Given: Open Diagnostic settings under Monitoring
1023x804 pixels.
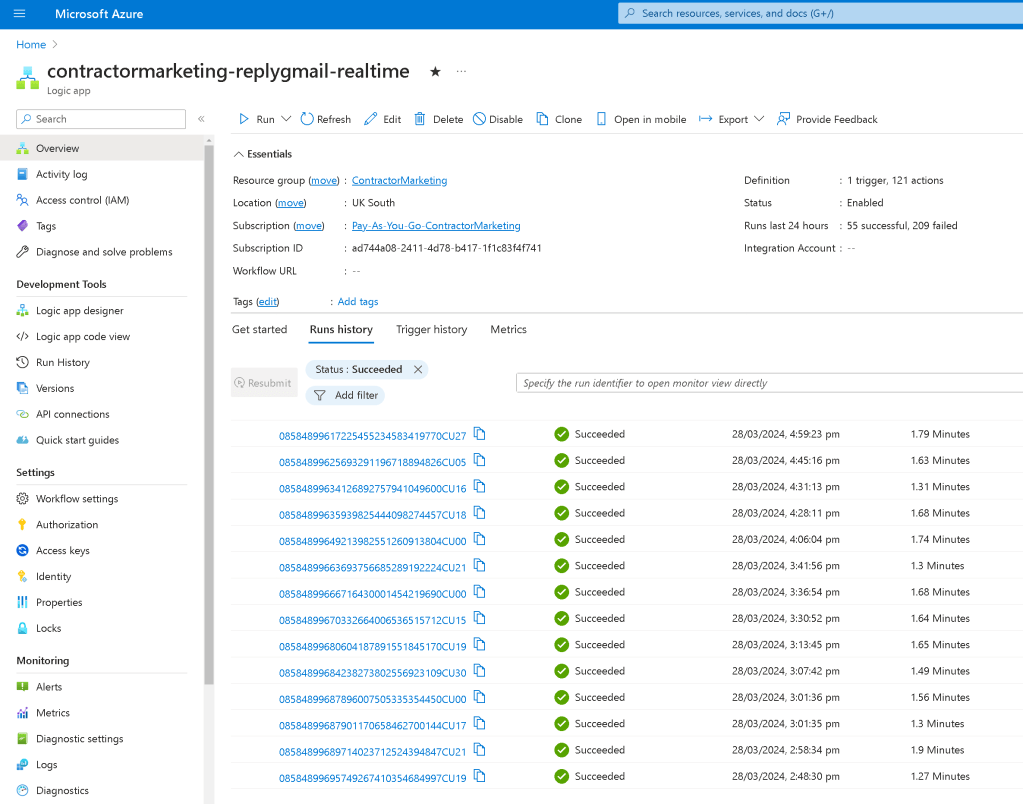Looking at the screenshot, I should 79,739.
